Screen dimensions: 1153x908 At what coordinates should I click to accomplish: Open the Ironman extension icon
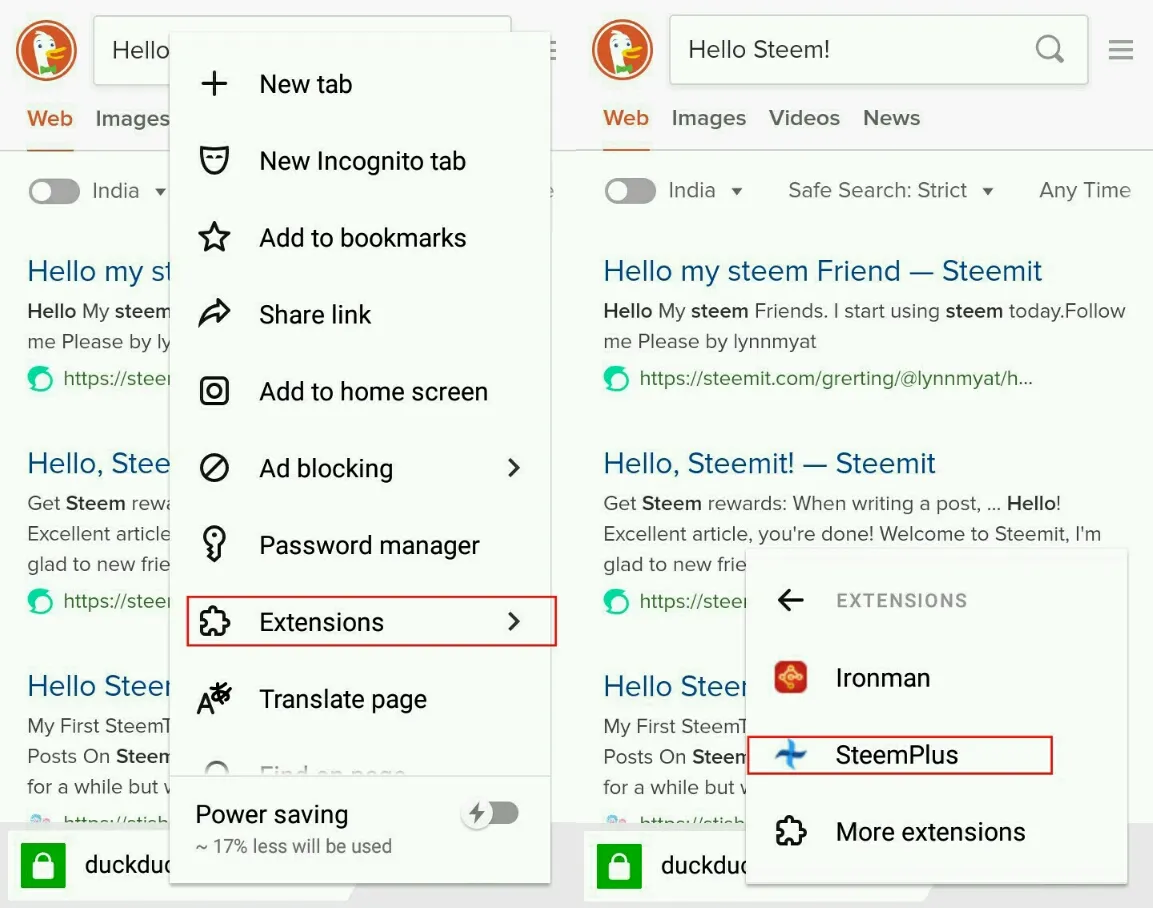pos(790,677)
